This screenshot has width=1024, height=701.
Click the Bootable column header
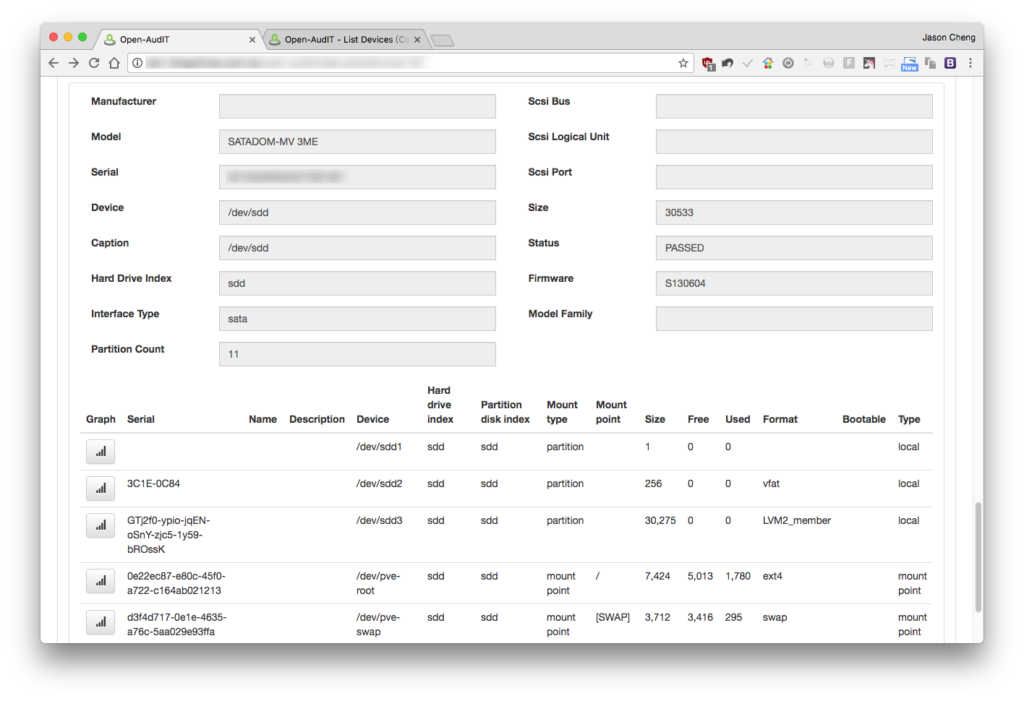coord(863,419)
